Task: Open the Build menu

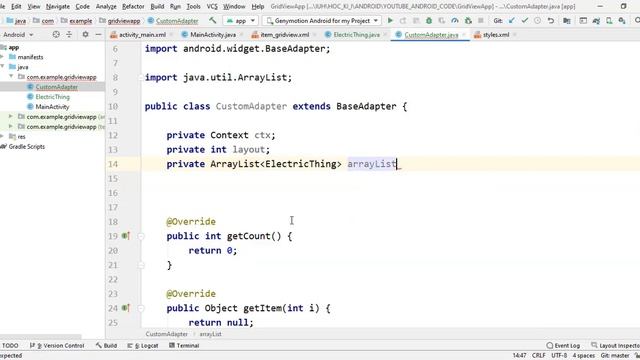Action: (157, 7)
